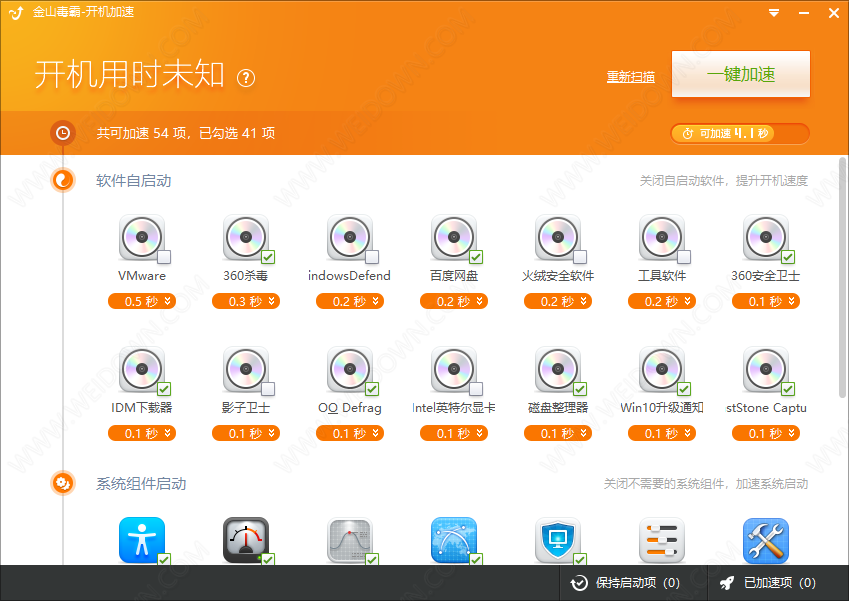Expand the 0.1 秒 dropdown under 360安全卫士
849x601 pixels.
coord(766,301)
